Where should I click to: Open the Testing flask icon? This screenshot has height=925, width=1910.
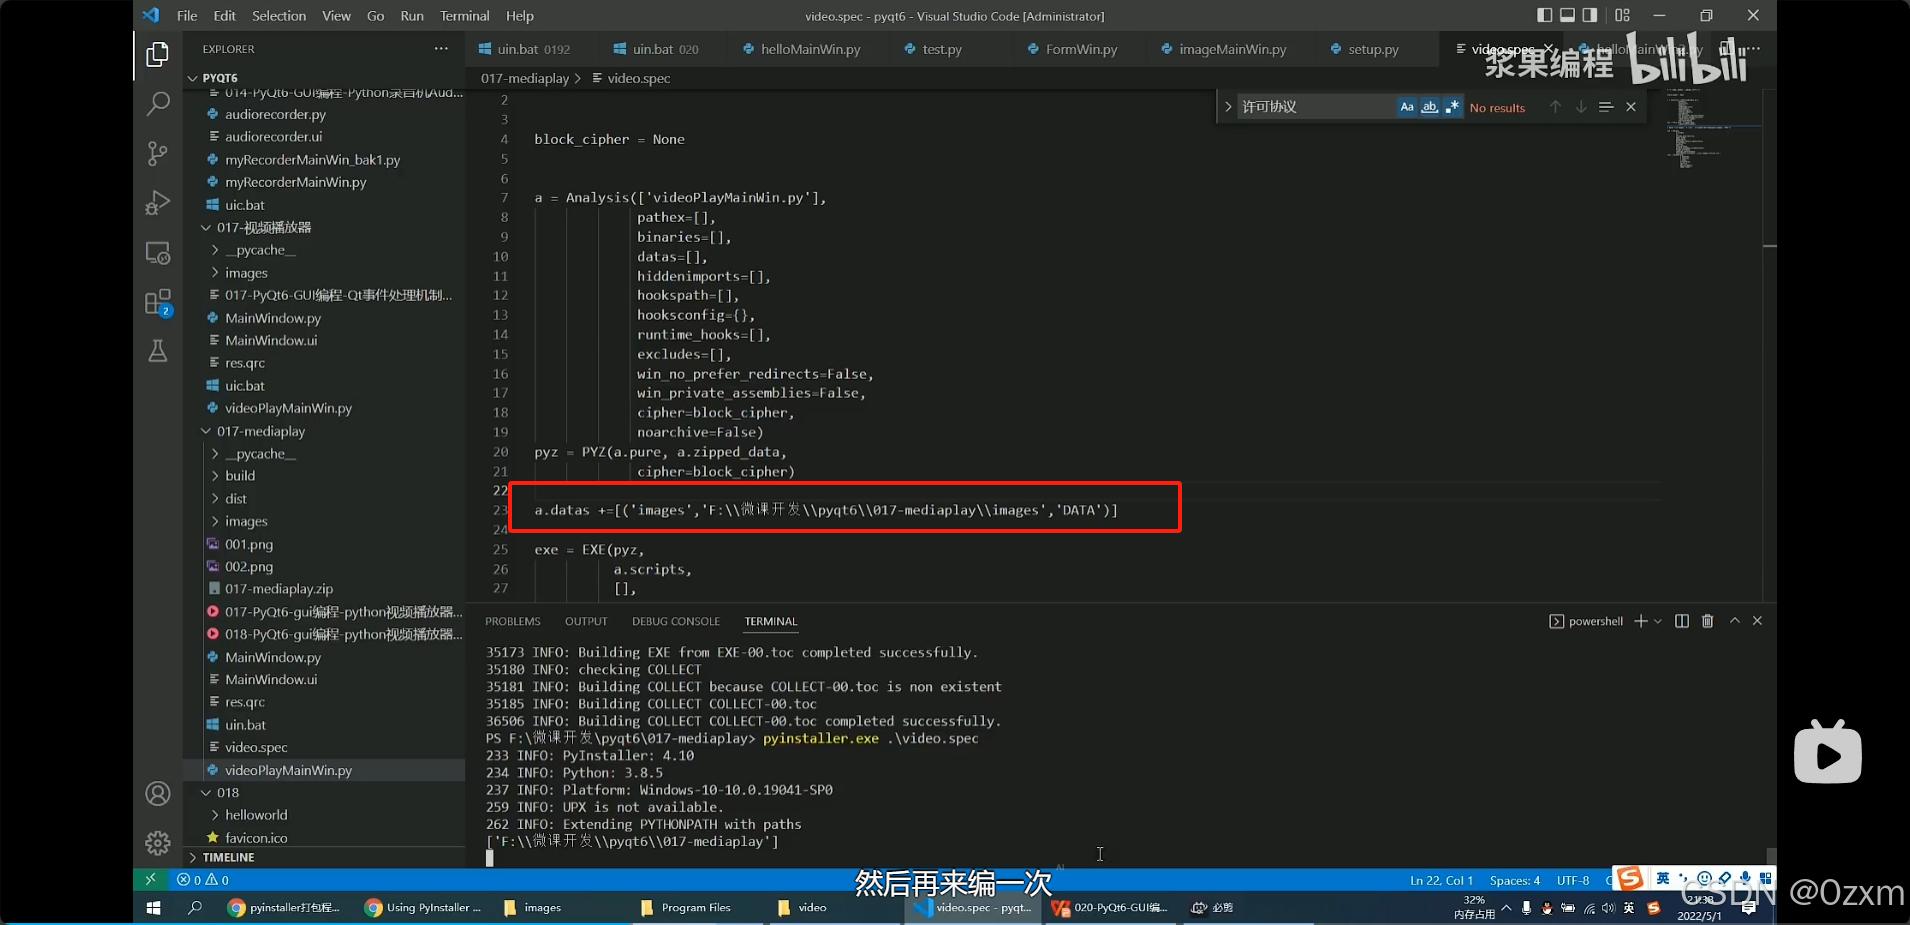click(158, 351)
